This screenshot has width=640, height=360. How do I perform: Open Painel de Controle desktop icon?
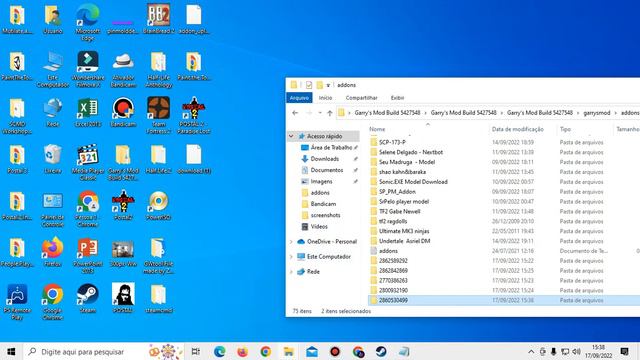click(x=53, y=209)
